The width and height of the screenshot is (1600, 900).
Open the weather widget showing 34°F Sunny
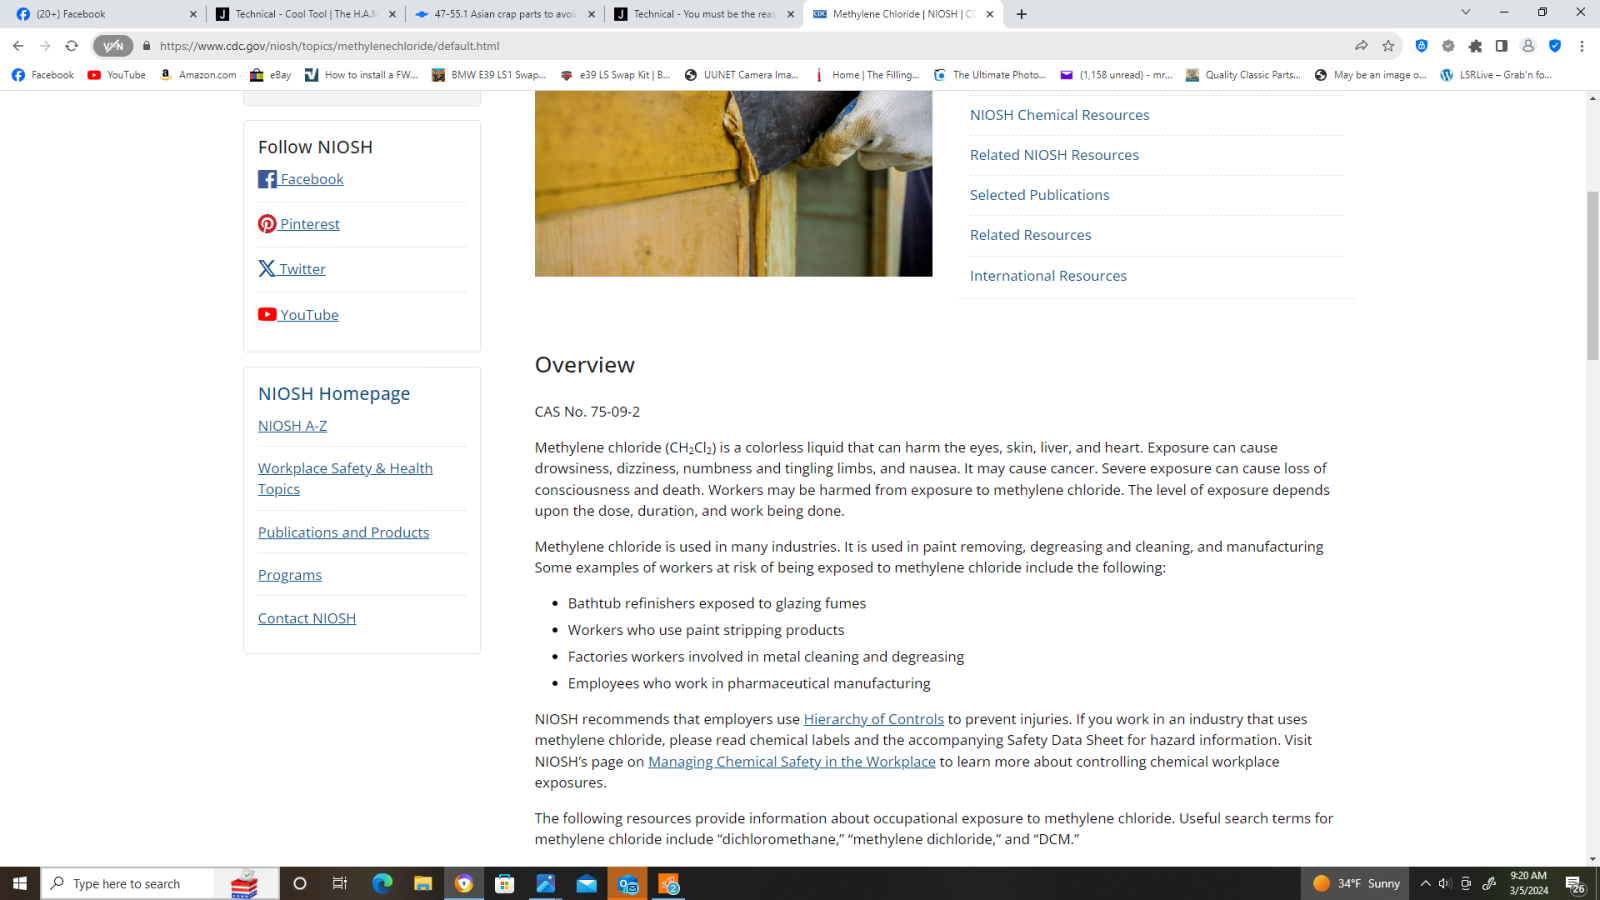pyautogui.click(x=1356, y=884)
